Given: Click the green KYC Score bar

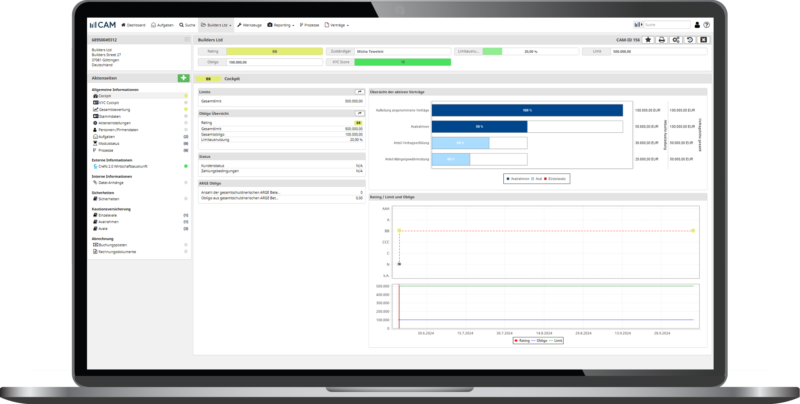Looking at the screenshot, I should click(403, 62).
